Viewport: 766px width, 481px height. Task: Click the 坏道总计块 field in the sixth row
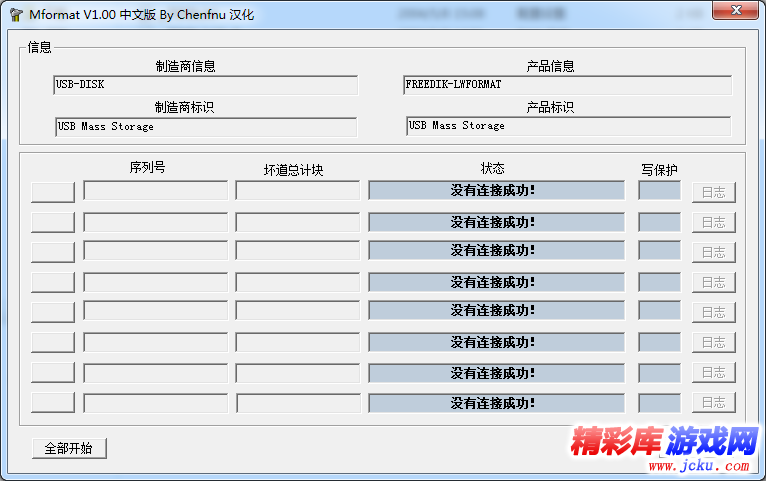coord(298,342)
